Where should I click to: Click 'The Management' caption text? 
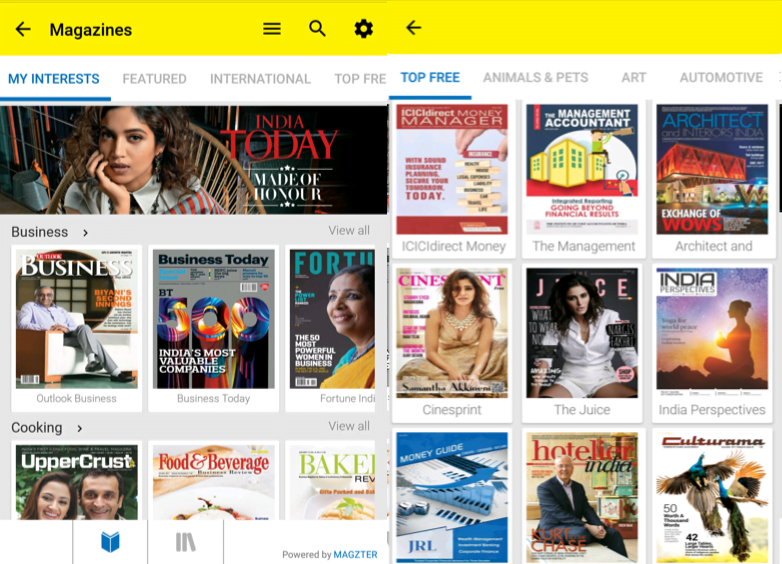[x=584, y=246]
